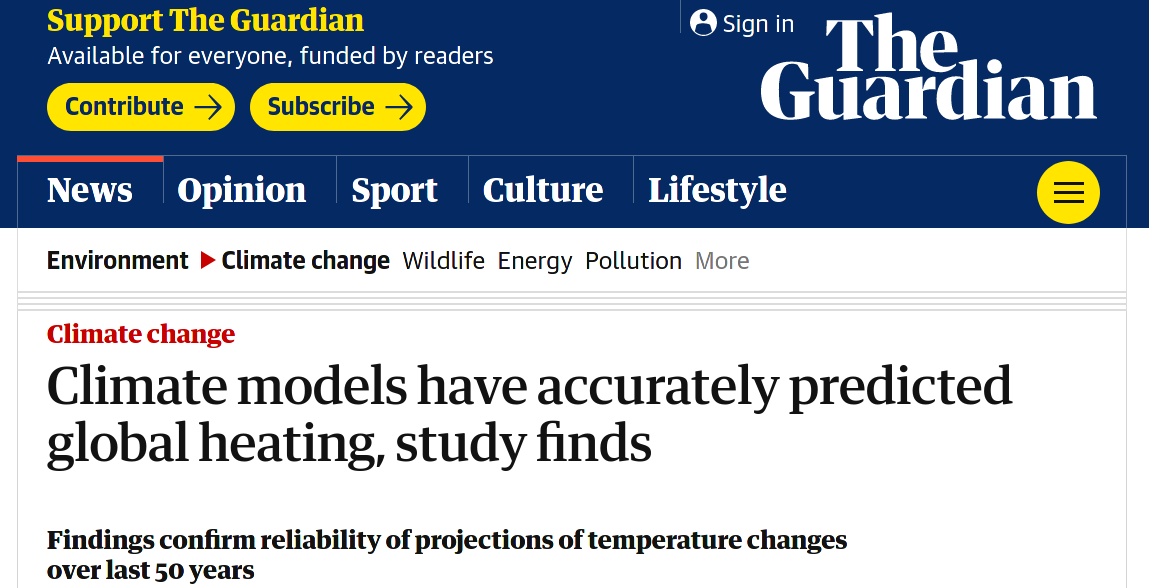Expand the More subsections link
This screenshot has width=1149, height=588.
[x=722, y=261]
